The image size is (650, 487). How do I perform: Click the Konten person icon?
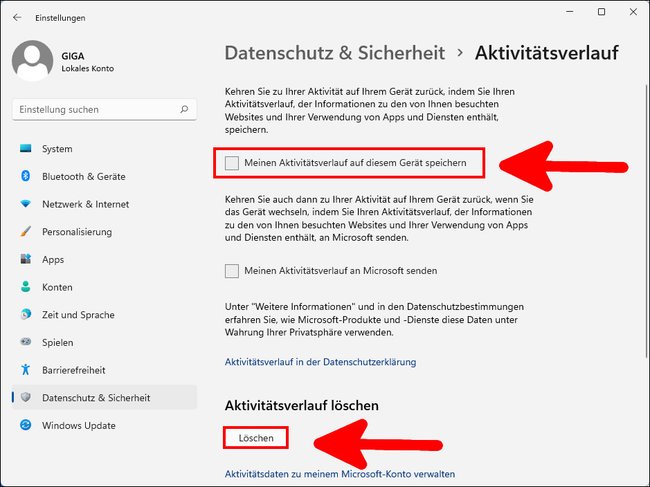point(26,287)
